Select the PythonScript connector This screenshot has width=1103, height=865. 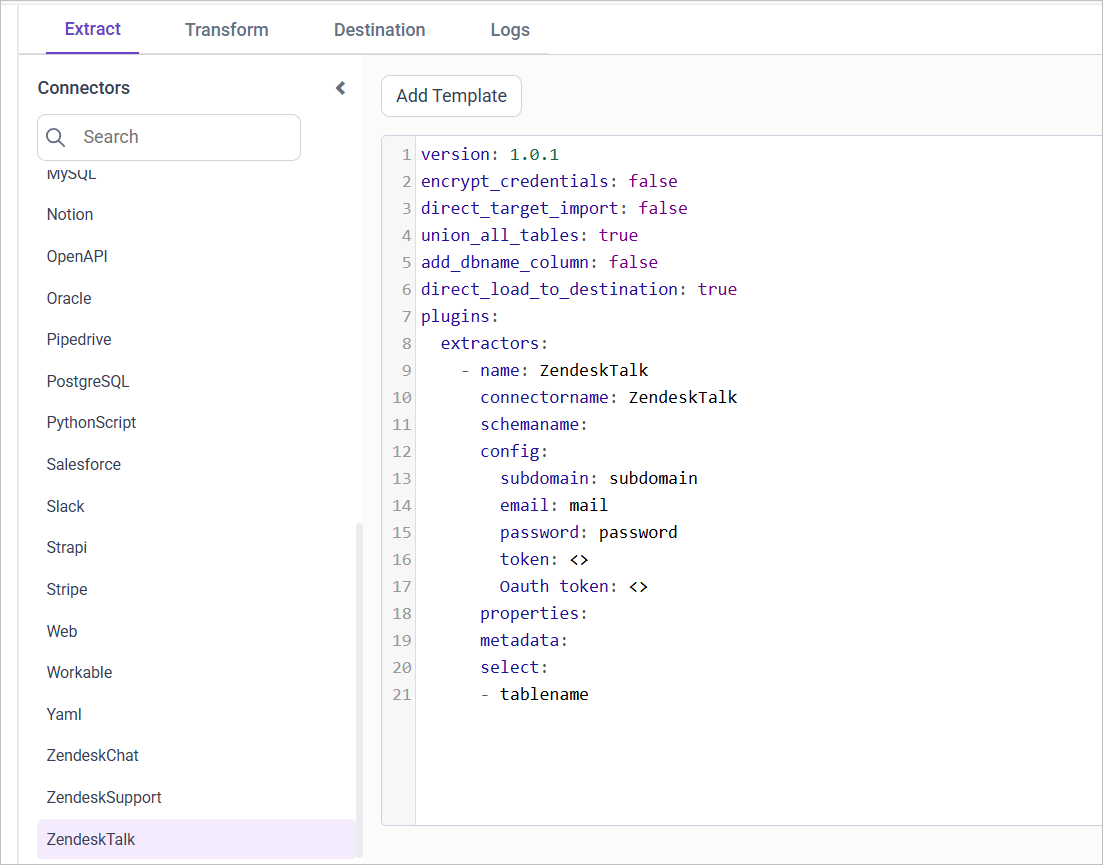(x=91, y=422)
